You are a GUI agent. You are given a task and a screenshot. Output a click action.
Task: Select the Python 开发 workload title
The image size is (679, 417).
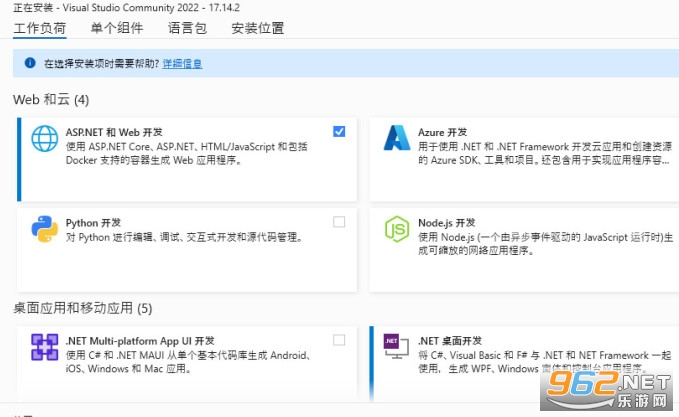click(x=93, y=223)
